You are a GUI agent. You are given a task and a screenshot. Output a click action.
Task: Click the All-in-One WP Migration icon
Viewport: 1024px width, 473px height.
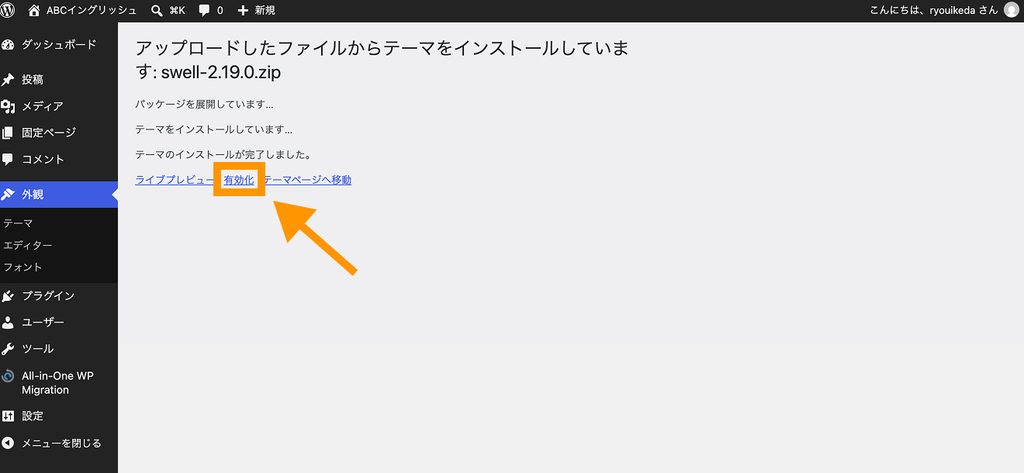pyautogui.click(x=8, y=376)
